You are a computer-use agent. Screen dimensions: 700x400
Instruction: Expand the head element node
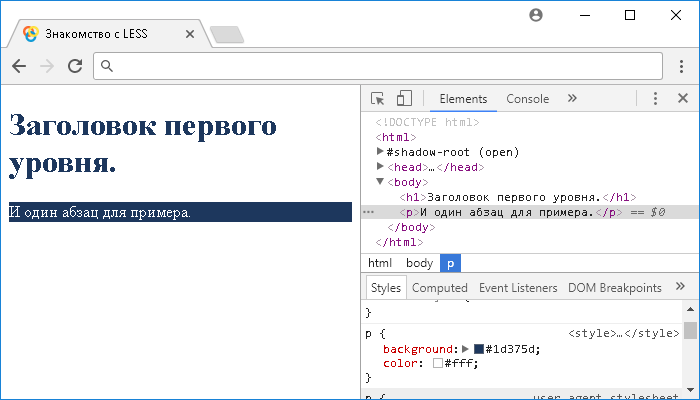click(x=380, y=167)
